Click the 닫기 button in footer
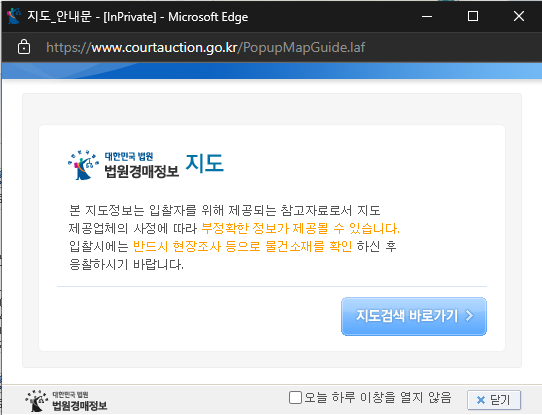Viewport: 542px width, 415px height. [x=494, y=400]
